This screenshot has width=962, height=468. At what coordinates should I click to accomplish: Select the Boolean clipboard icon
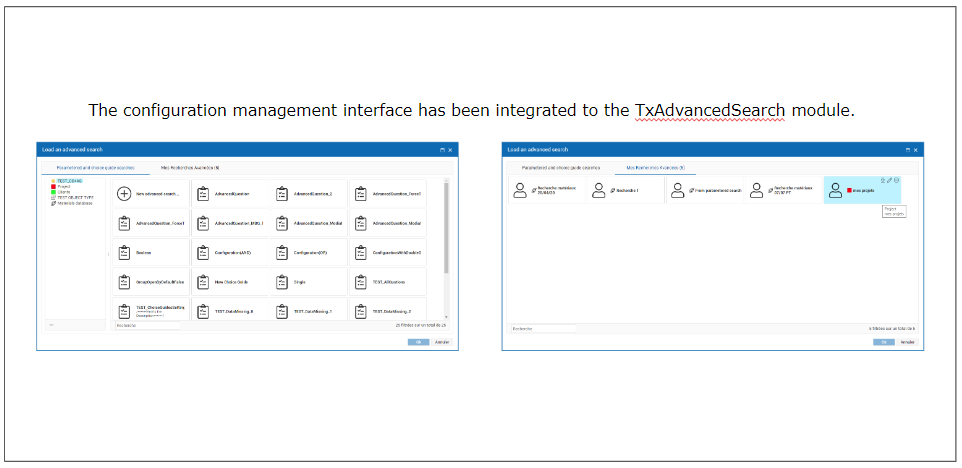(x=124, y=253)
